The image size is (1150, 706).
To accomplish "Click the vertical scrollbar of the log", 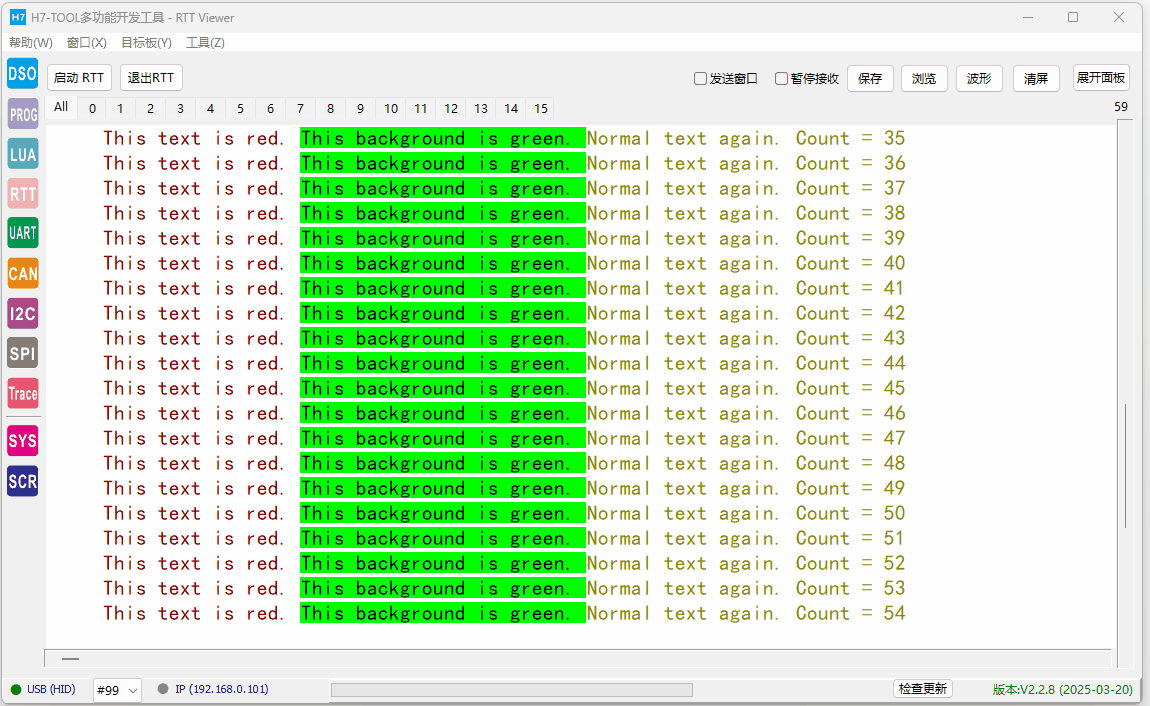I will 1125,393.
